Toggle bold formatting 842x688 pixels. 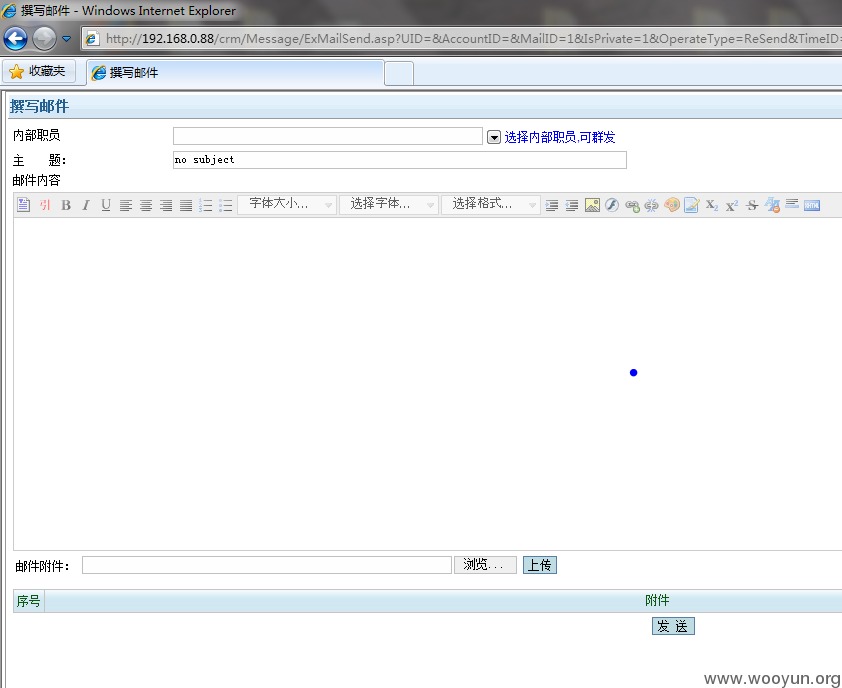click(x=66, y=205)
